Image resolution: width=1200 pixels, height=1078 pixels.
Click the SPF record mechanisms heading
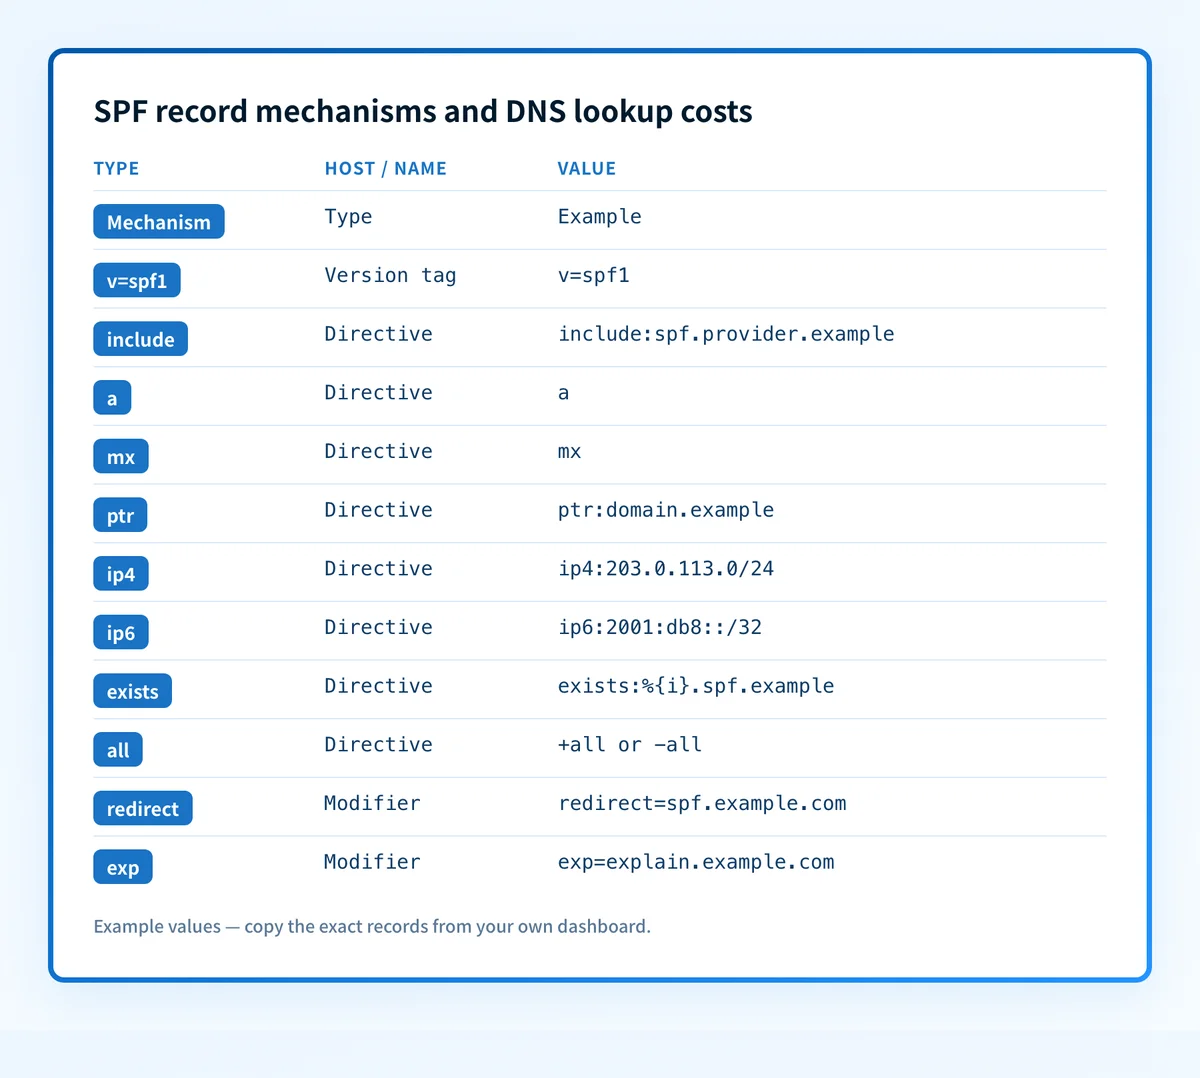[x=423, y=111]
